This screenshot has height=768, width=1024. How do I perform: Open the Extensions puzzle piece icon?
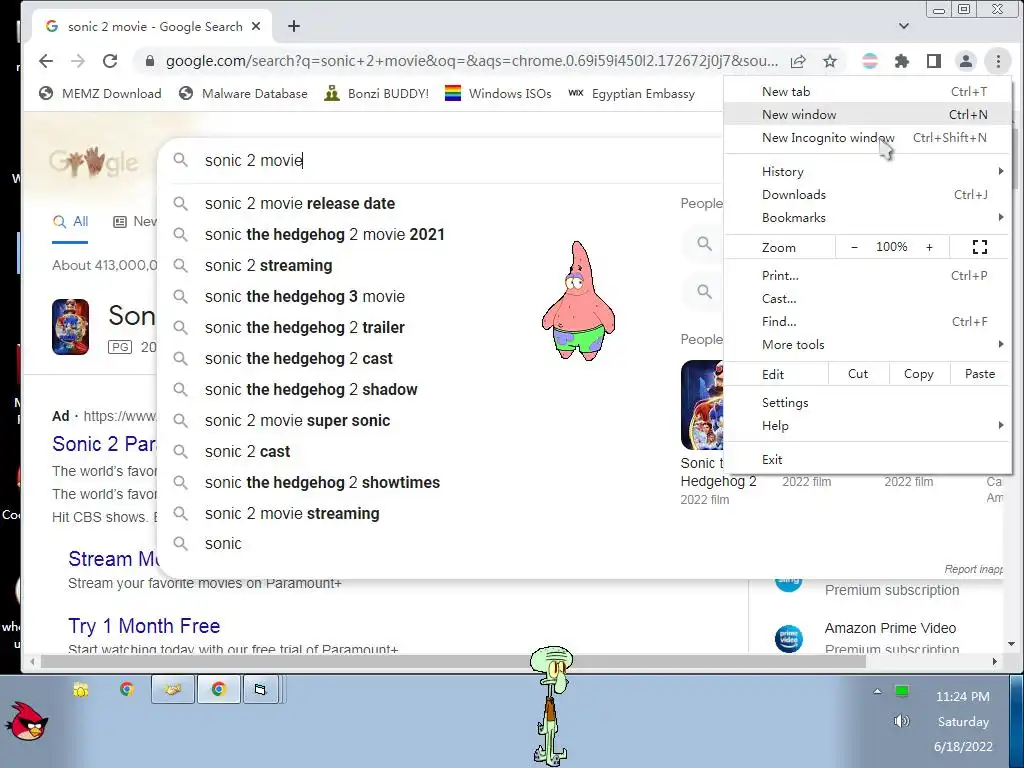point(901,61)
